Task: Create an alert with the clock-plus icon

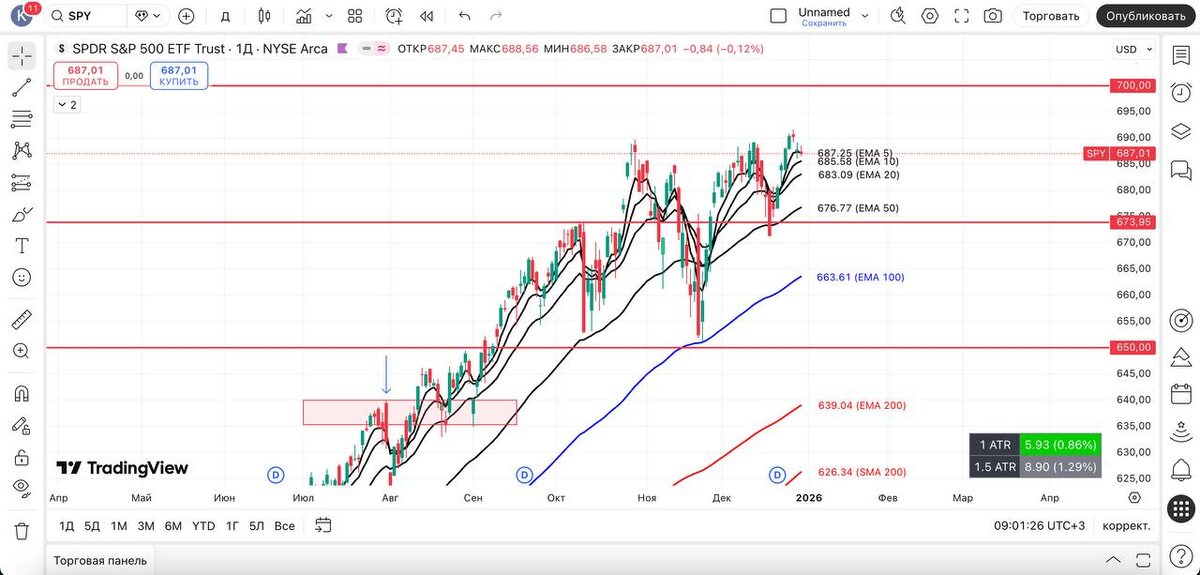Action: 394,16
